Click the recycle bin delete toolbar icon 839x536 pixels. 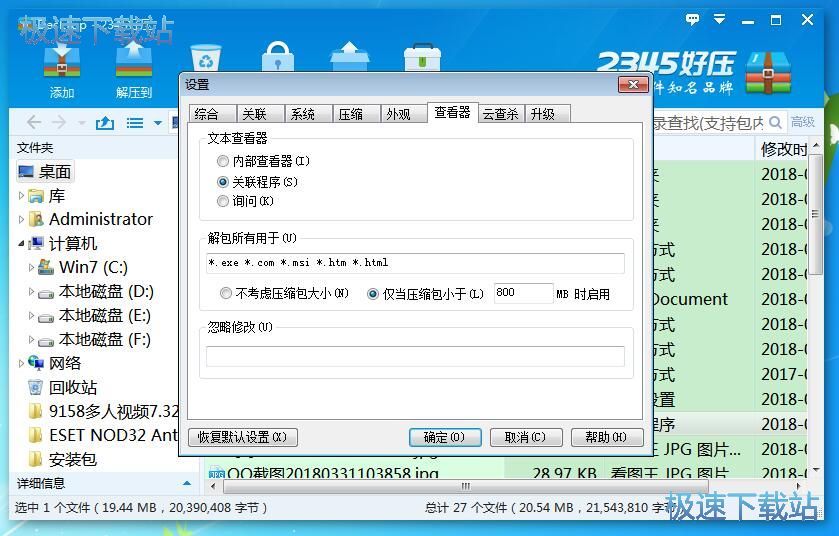click(x=206, y=58)
